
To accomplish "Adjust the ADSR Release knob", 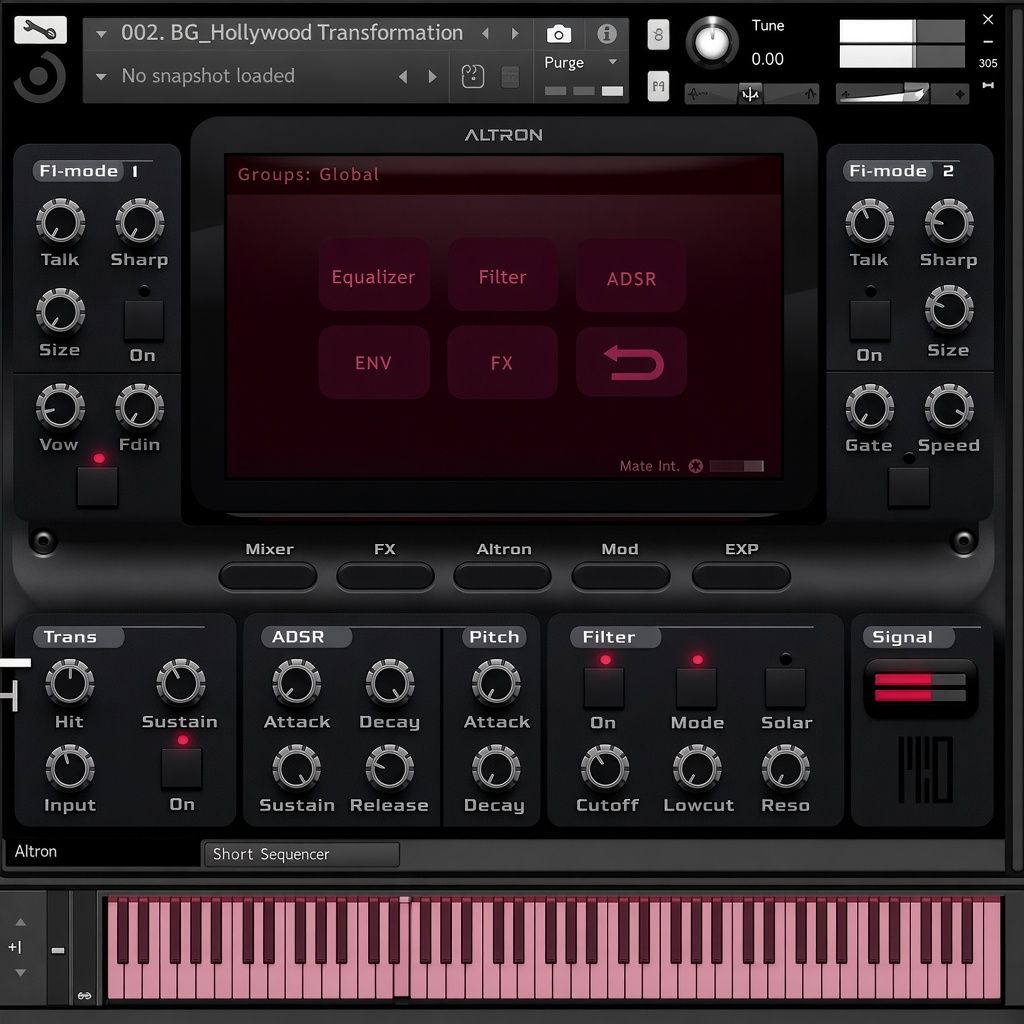I will point(389,769).
